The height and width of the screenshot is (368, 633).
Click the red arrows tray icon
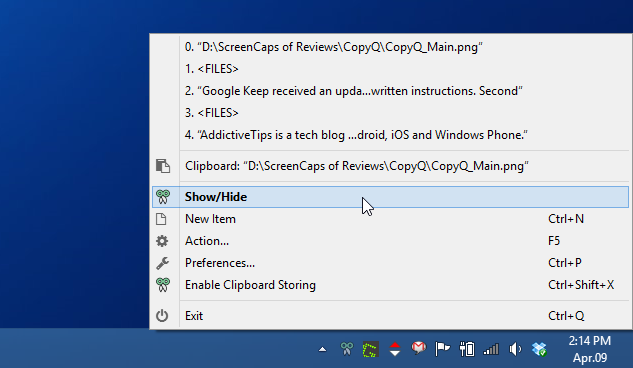[x=394, y=349]
